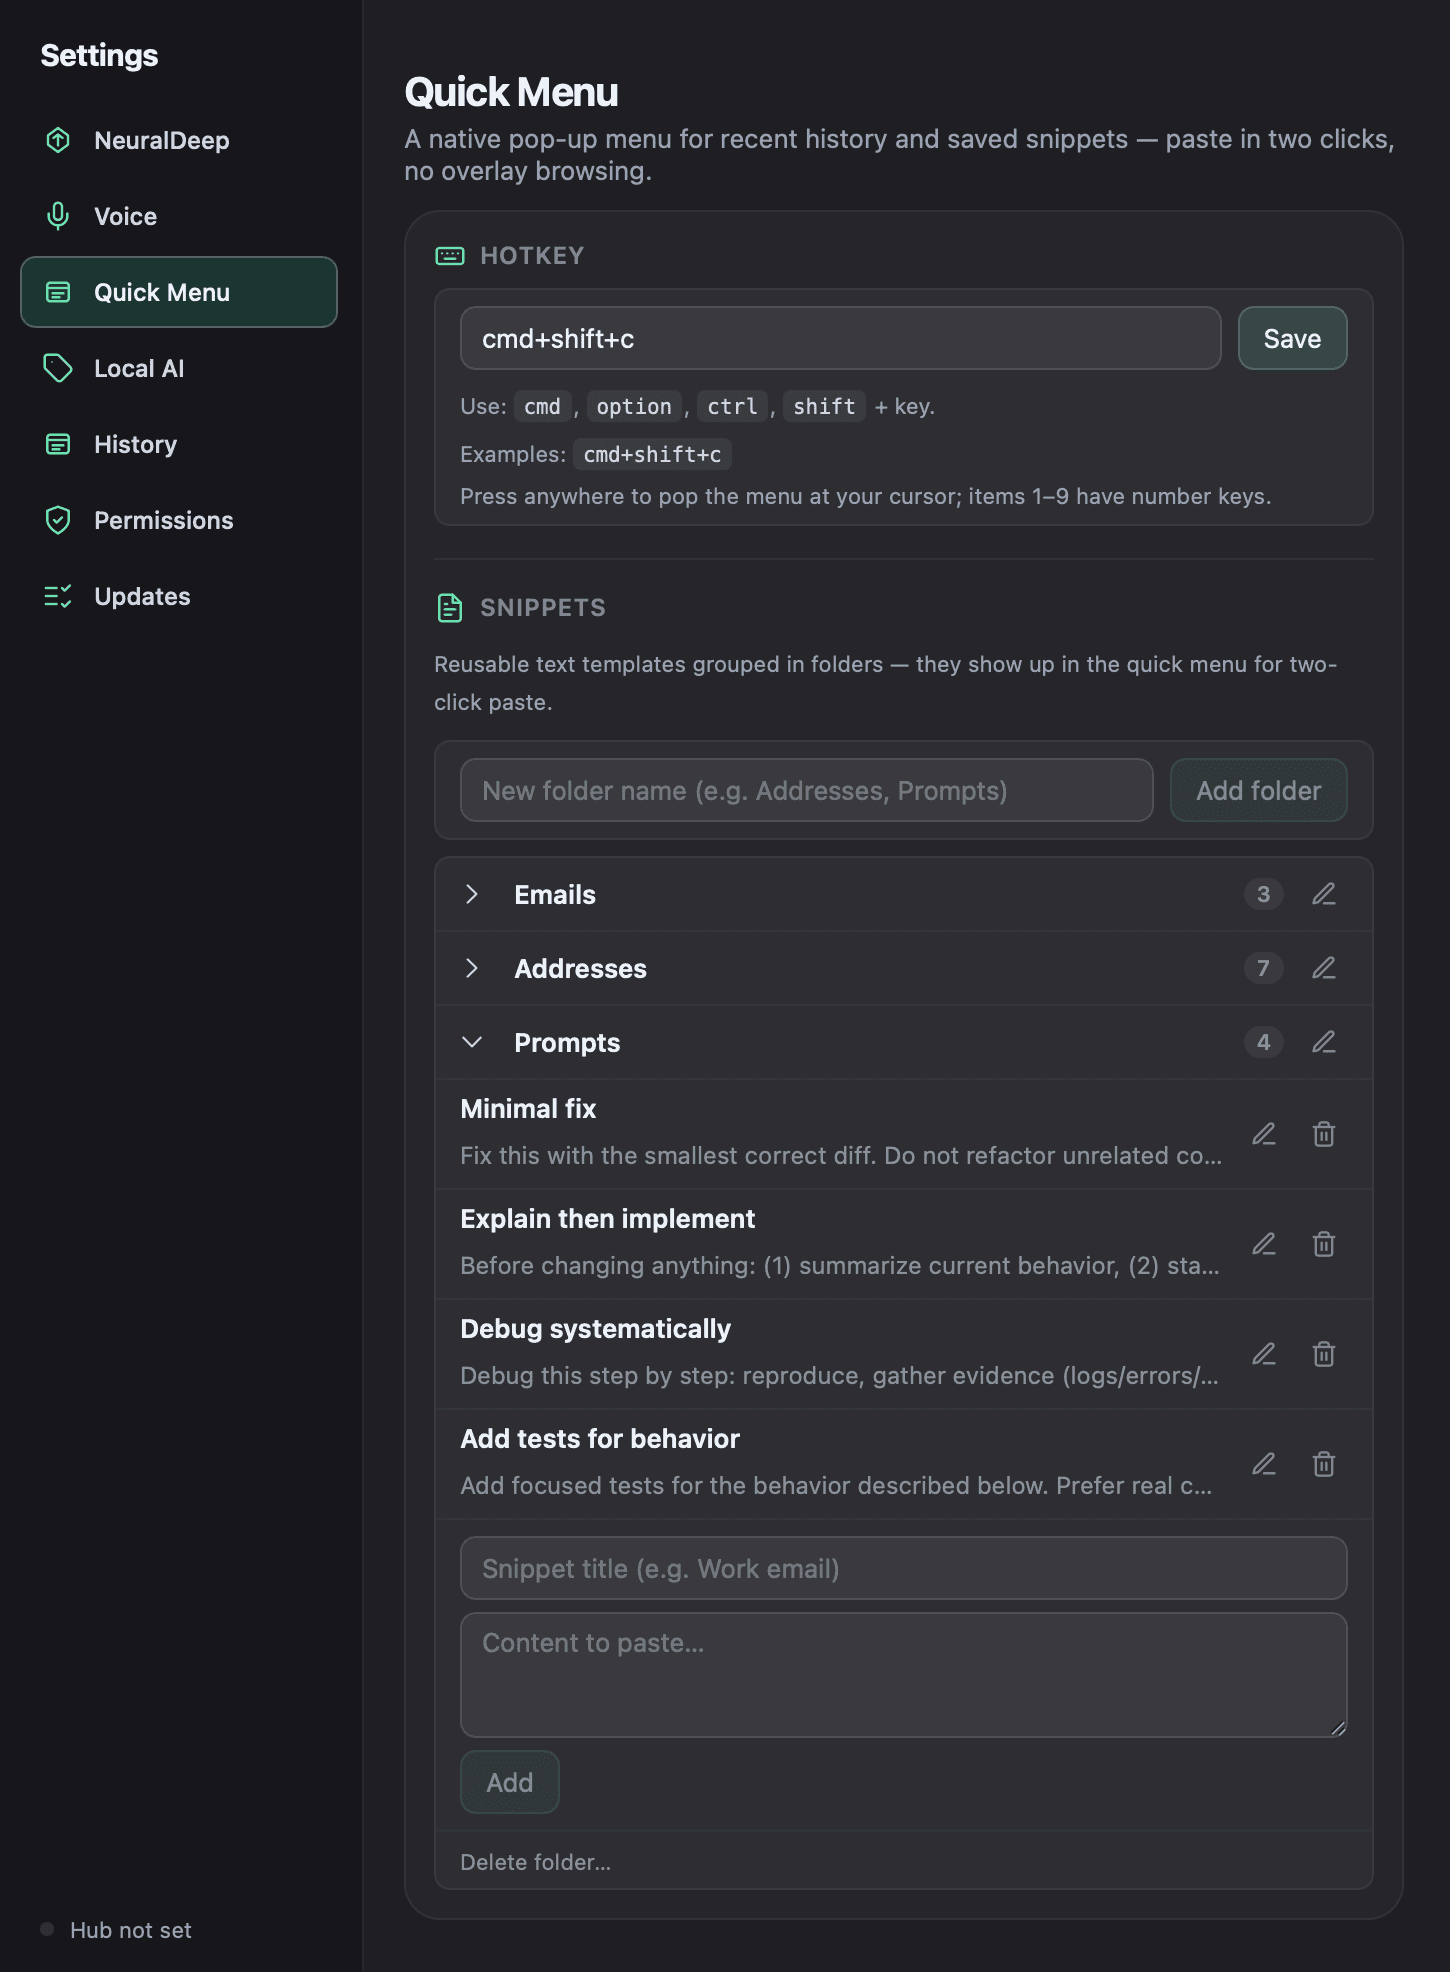Open the Updates section
This screenshot has height=1972, width=1450.
click(179, 596)
